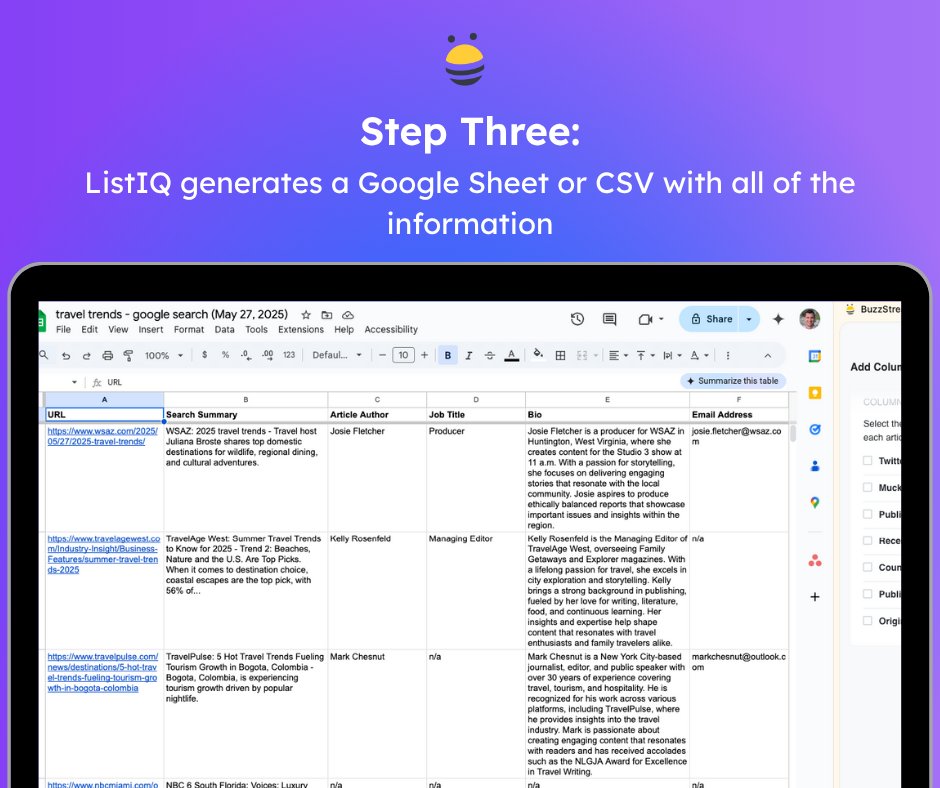
Task: Decrease decimal places
Action: 246,355
